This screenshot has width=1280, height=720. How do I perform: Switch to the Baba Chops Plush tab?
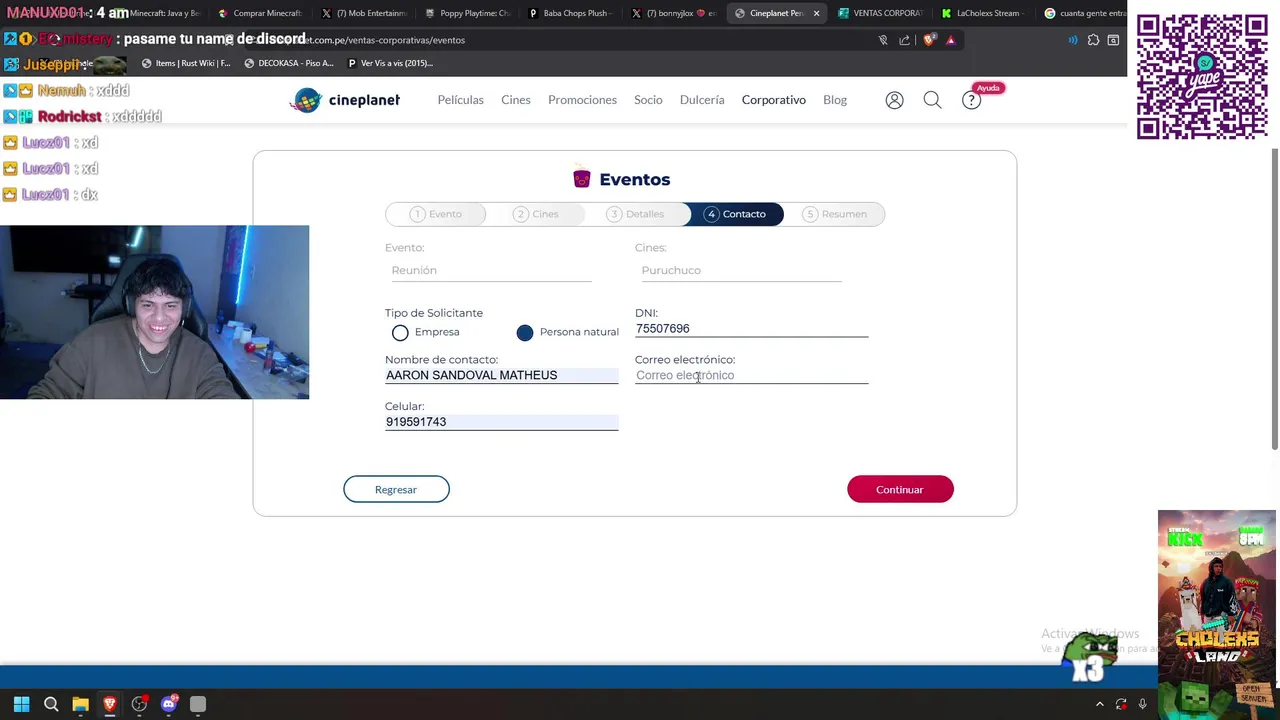tap(571, 13)
